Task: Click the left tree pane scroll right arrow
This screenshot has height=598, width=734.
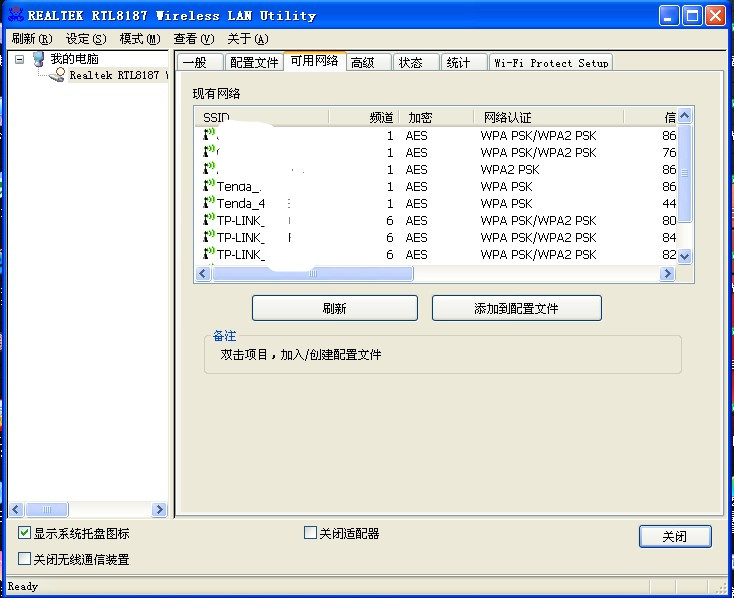Action: tap(159, 509)
